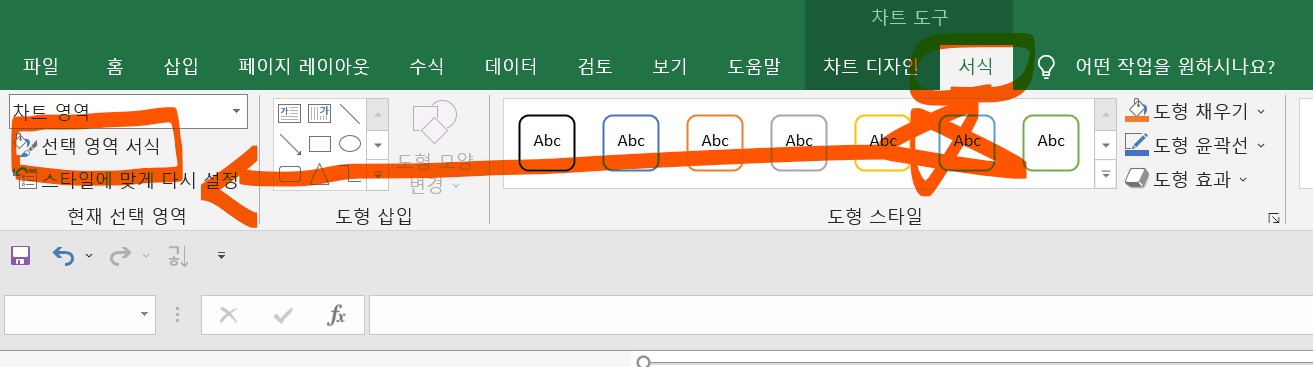Select the elbow connector shape
The image size is (1313, 367).
(350, 174)
